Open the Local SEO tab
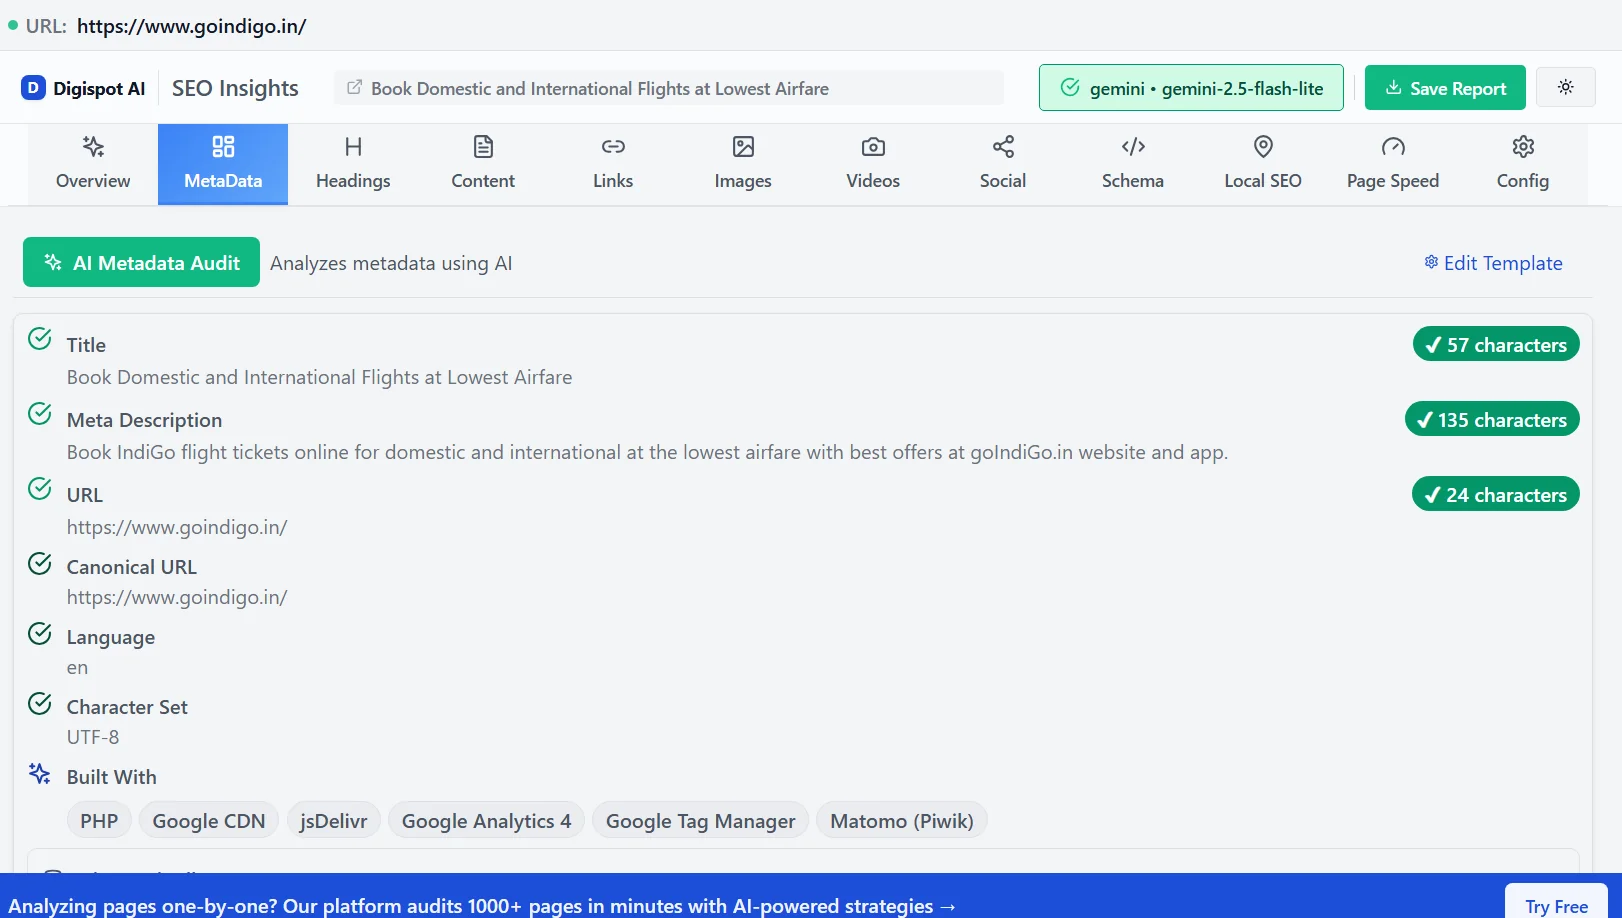The width and height of the screenshot is (1622, 918). (1263, 164)
